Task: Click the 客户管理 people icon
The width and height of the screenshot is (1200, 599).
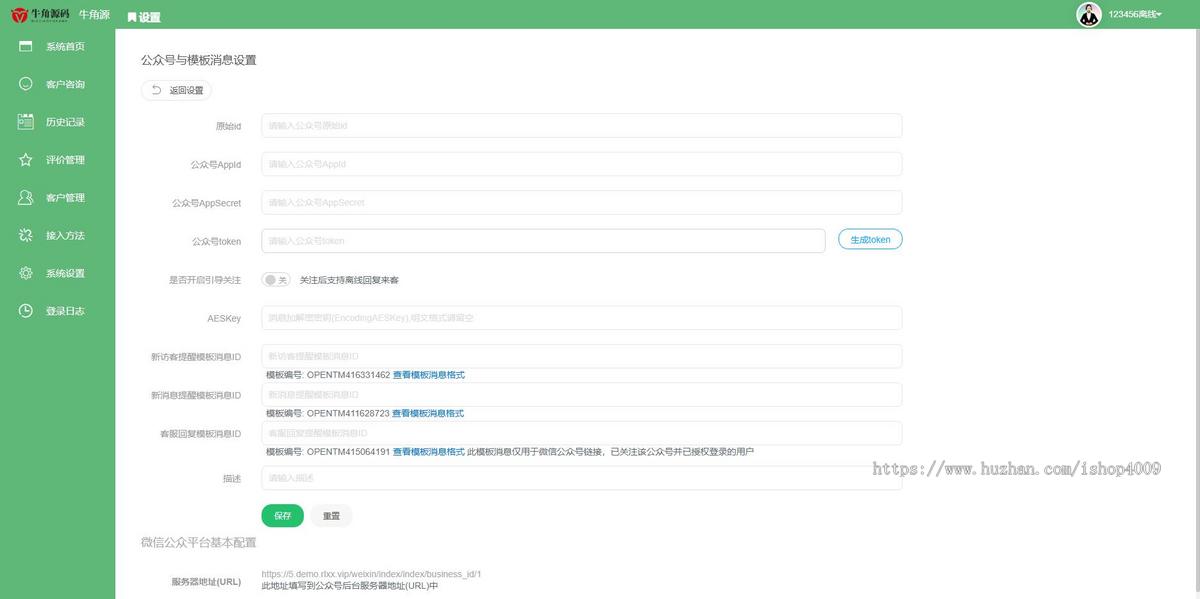Action: (x=26, y=197)
